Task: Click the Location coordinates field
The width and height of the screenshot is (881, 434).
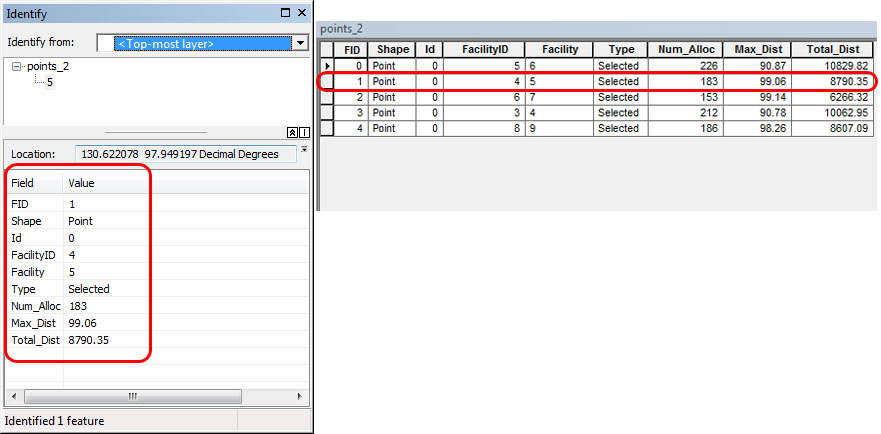Action: (x=186, y=154)
